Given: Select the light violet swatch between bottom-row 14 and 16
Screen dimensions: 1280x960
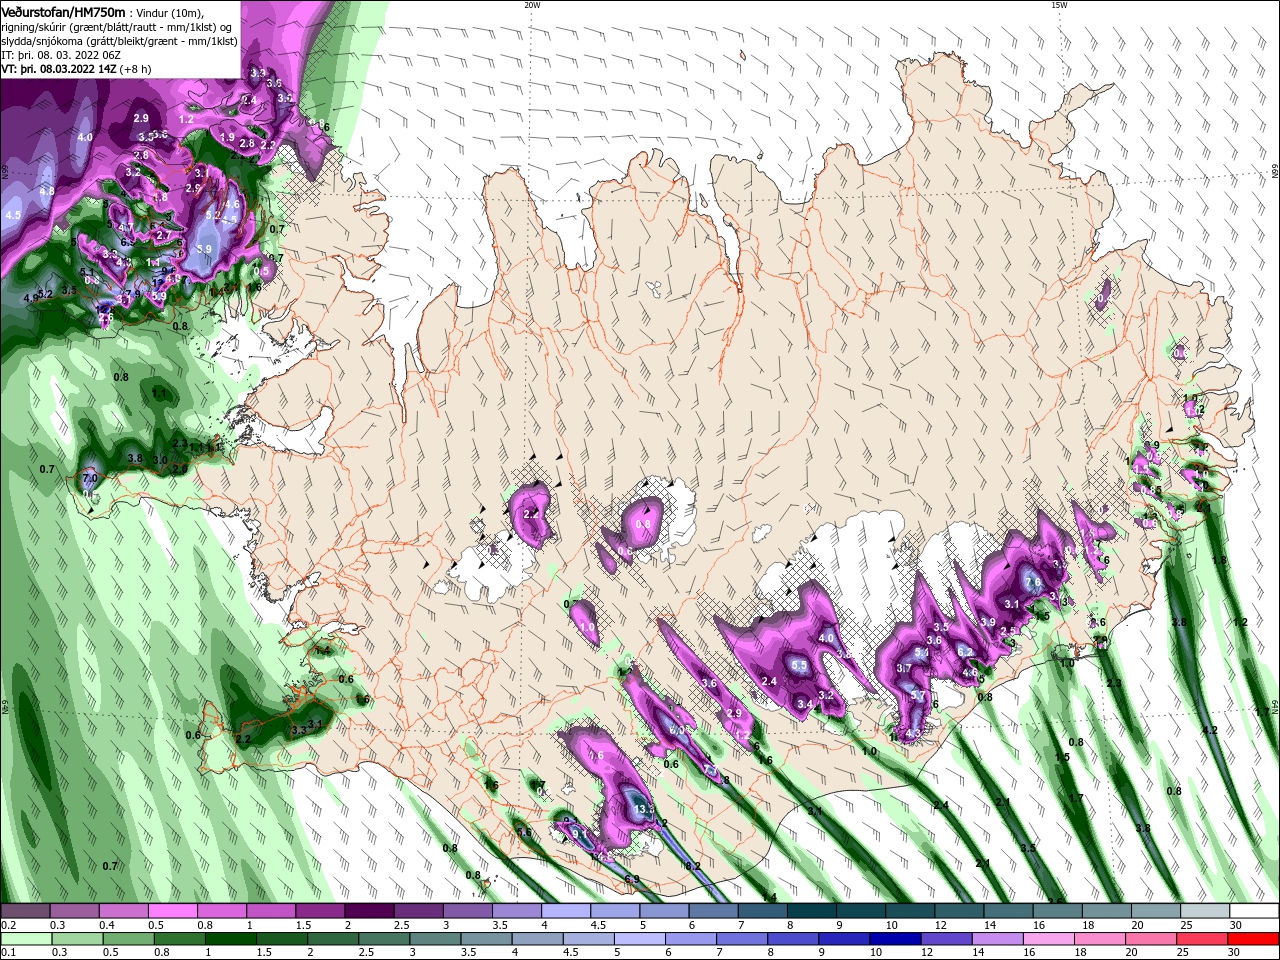Looking at the screenshot, I should (x=997, y=939).
